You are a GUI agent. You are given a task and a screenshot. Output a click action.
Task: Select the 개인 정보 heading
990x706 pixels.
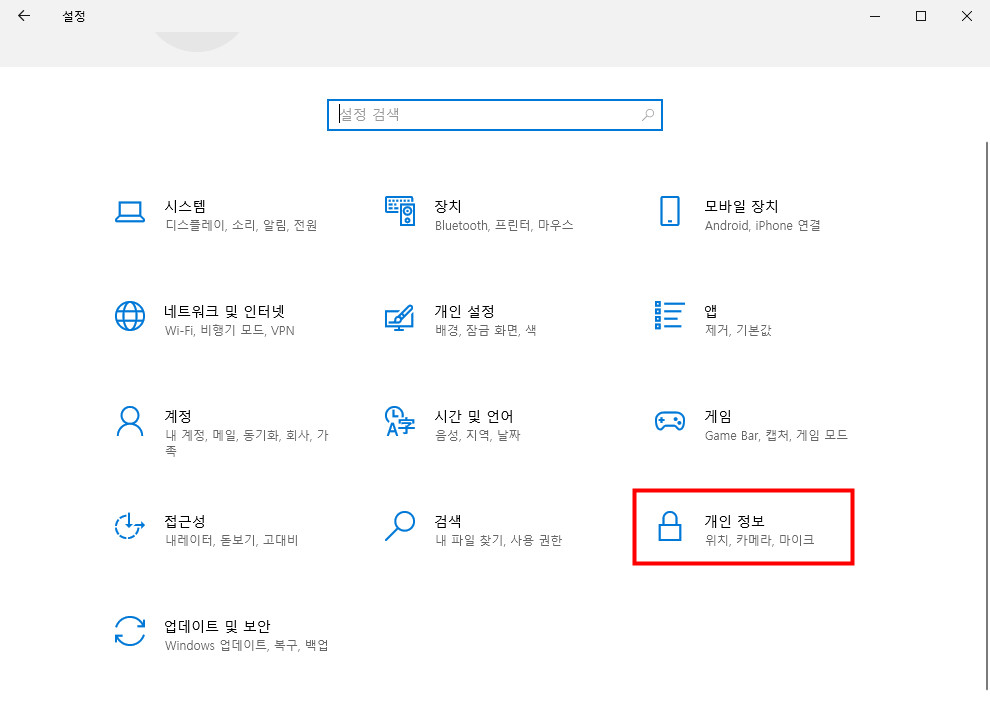pos(734,521)
